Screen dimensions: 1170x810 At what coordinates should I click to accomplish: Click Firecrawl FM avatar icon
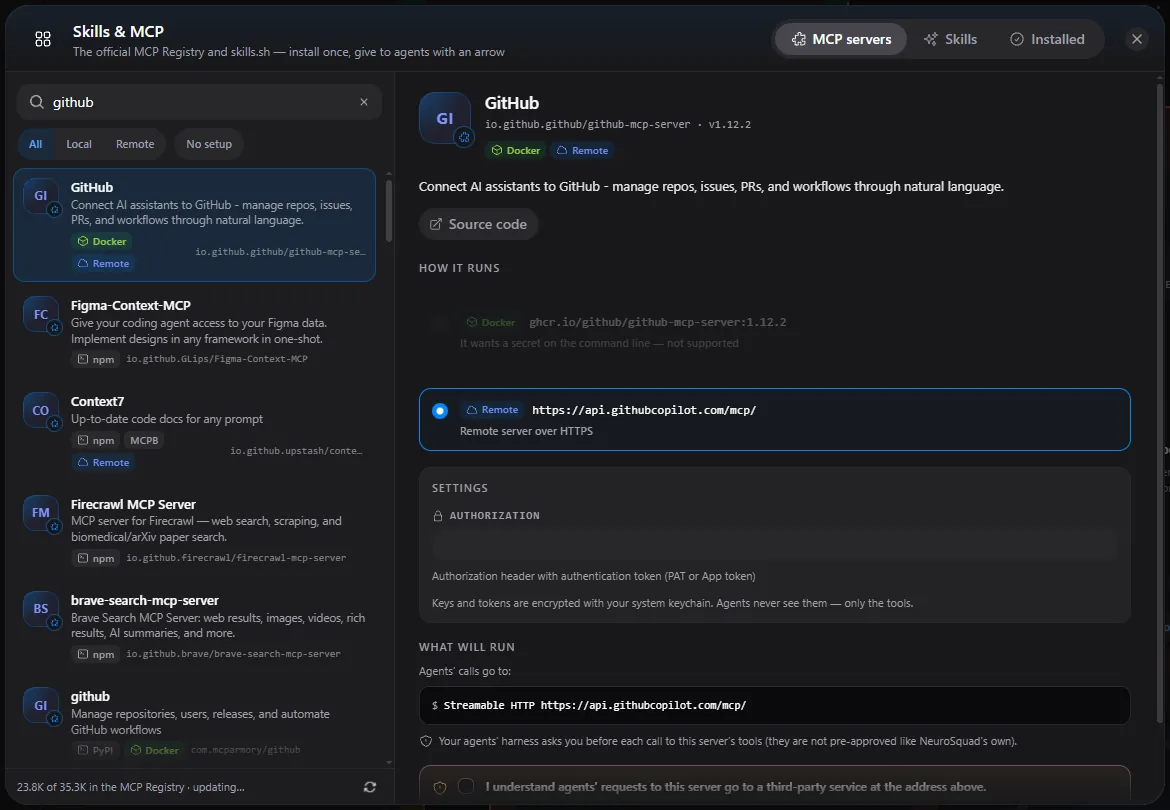[41, 513]
